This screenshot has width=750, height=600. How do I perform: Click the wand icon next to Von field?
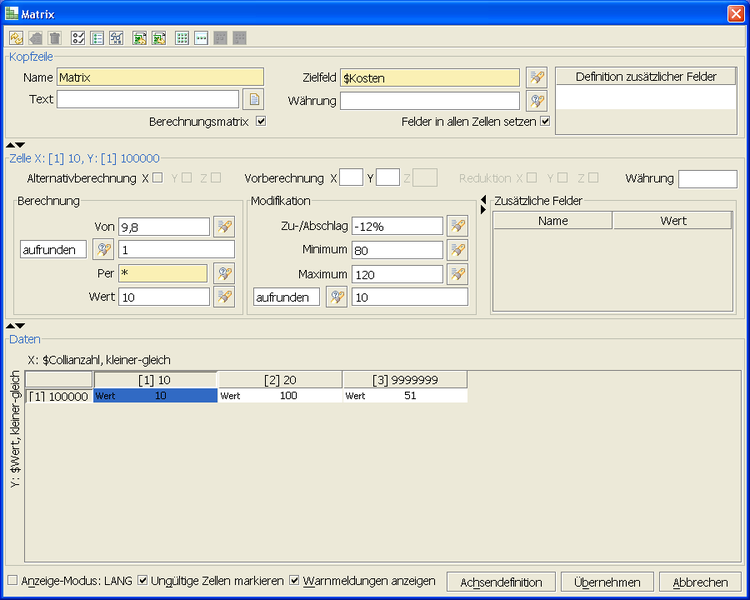click(x=224, y=227)
